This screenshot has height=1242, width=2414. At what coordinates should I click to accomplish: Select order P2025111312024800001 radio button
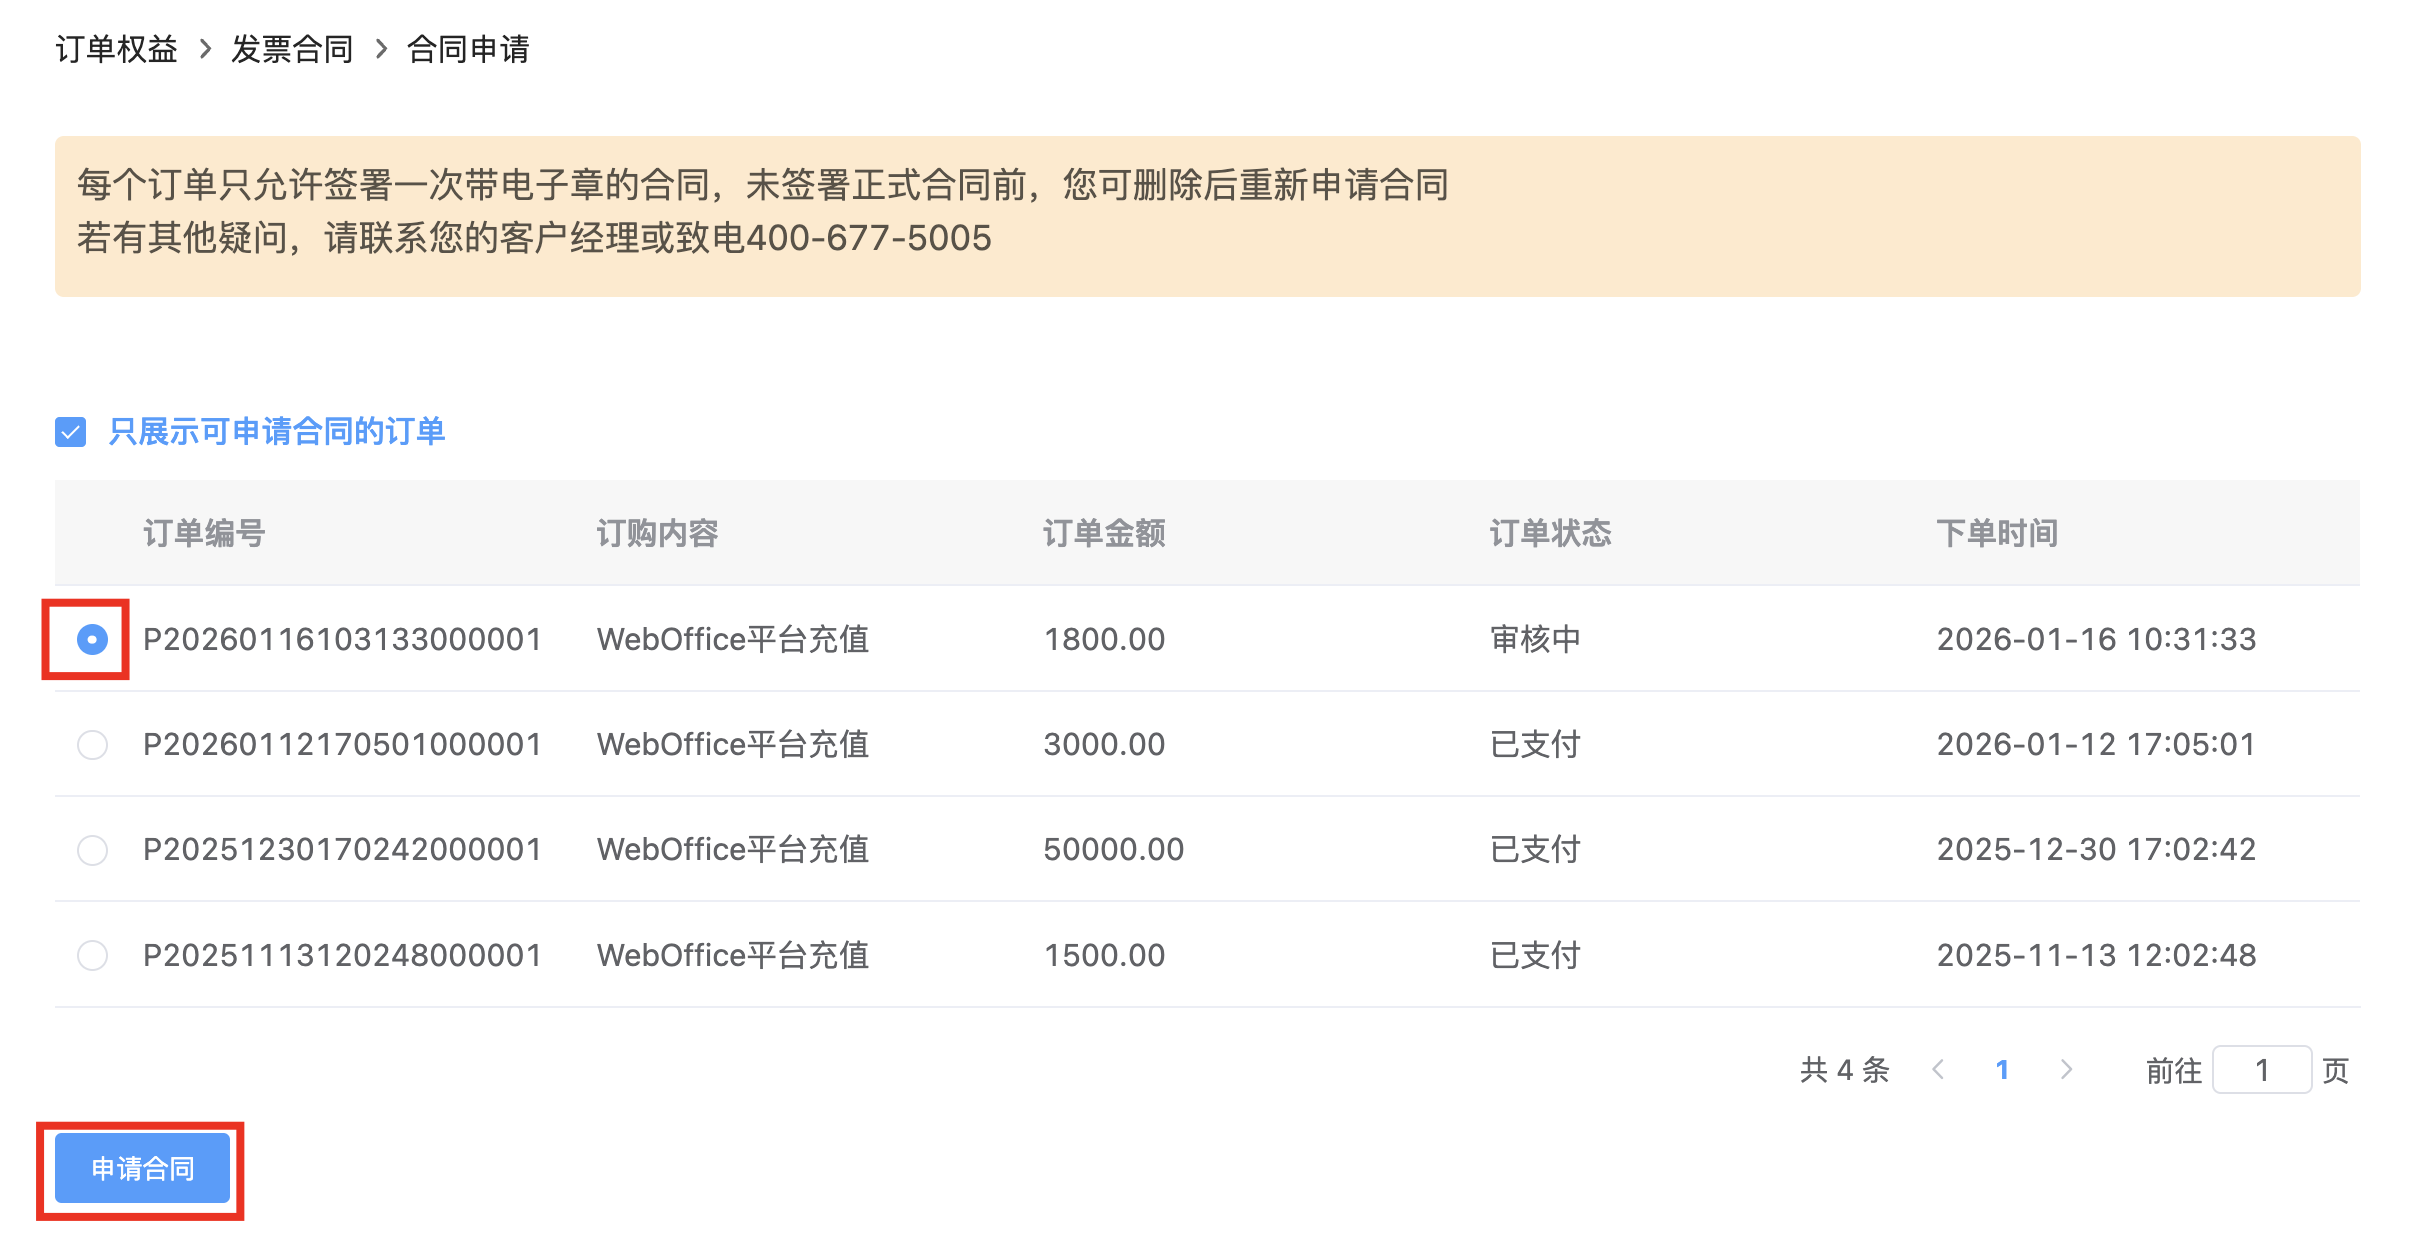[x=92, y=955]
